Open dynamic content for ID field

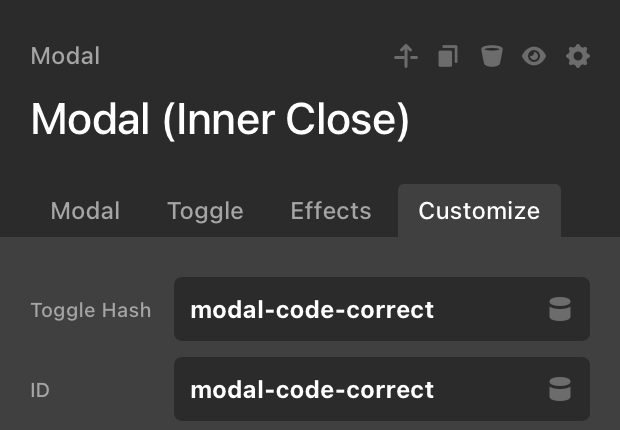point(560,389)
